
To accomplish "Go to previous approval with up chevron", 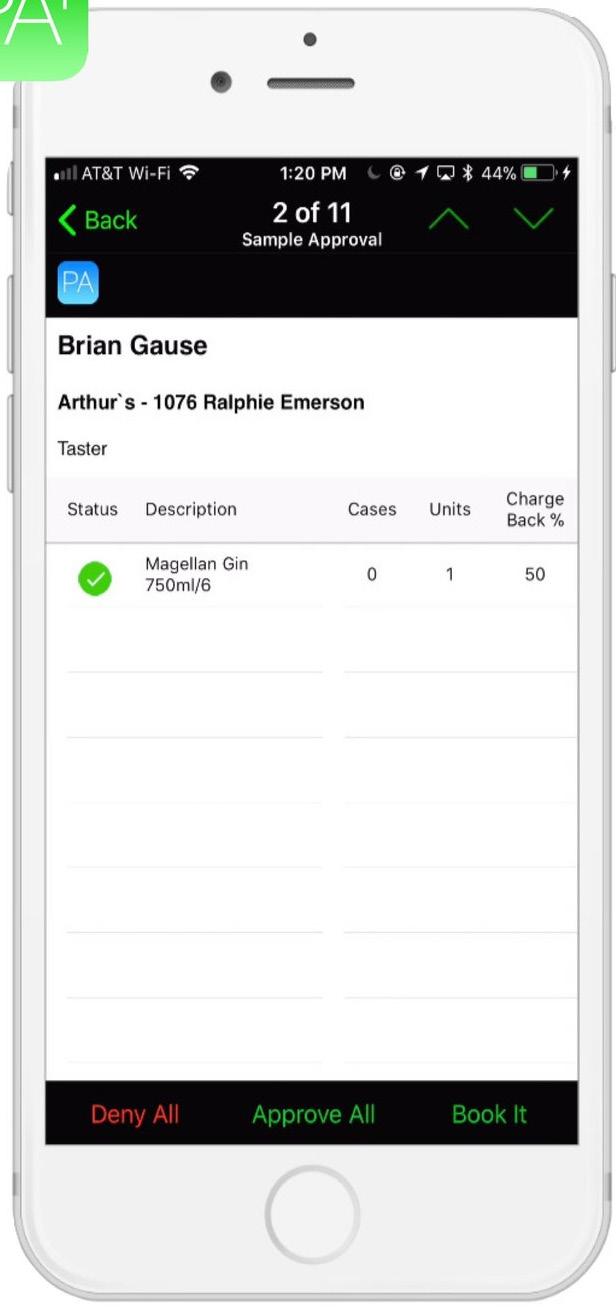I will (448, 220).
